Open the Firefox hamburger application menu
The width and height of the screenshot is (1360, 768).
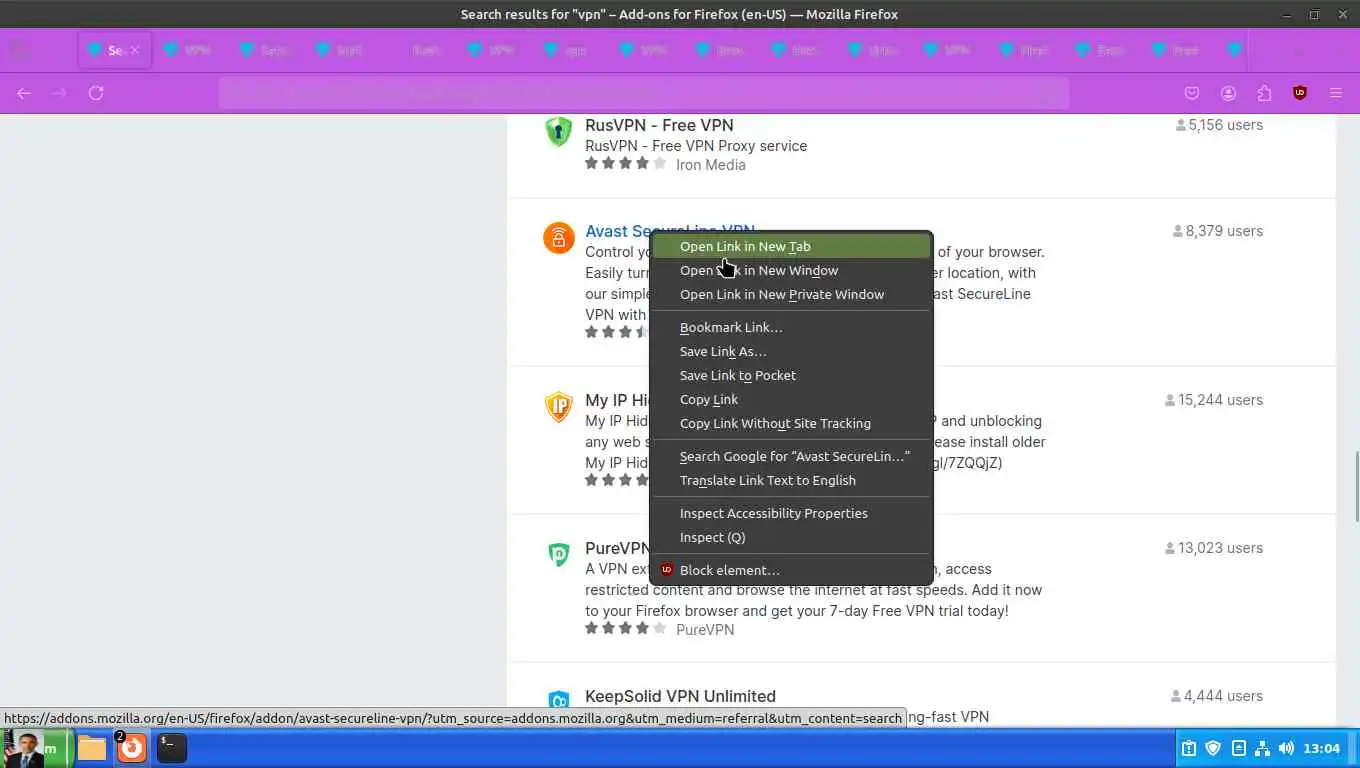pos(1336,93)
